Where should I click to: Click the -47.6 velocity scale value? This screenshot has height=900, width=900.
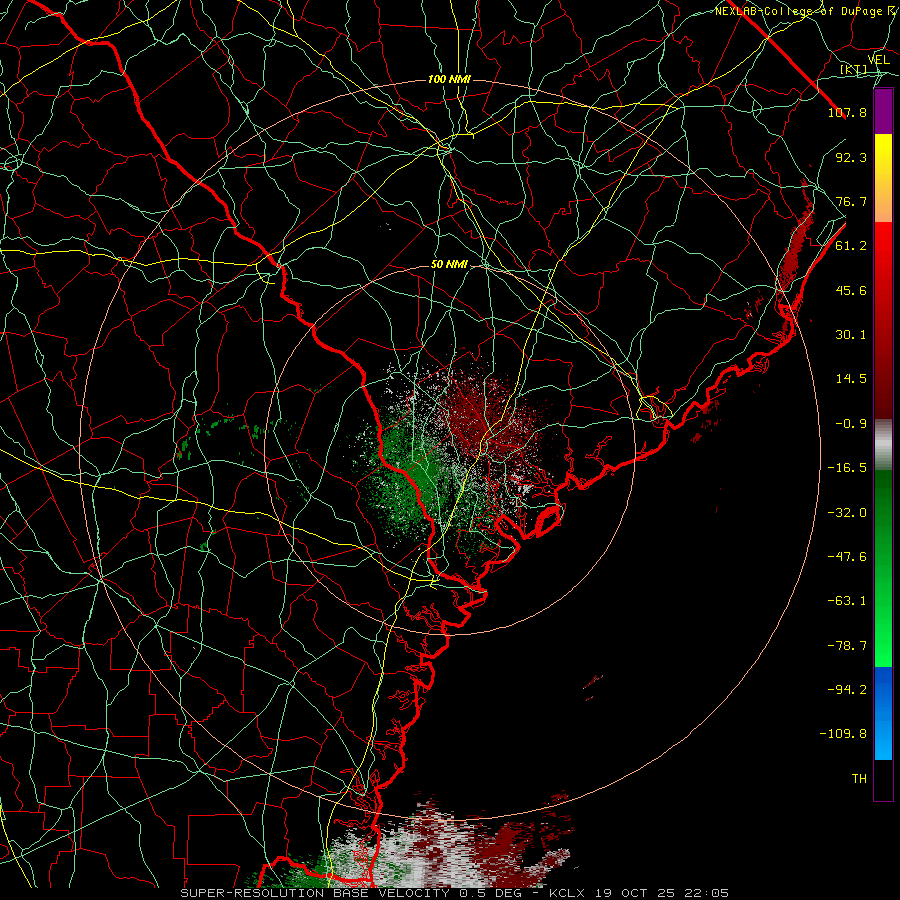pos(847,557)
